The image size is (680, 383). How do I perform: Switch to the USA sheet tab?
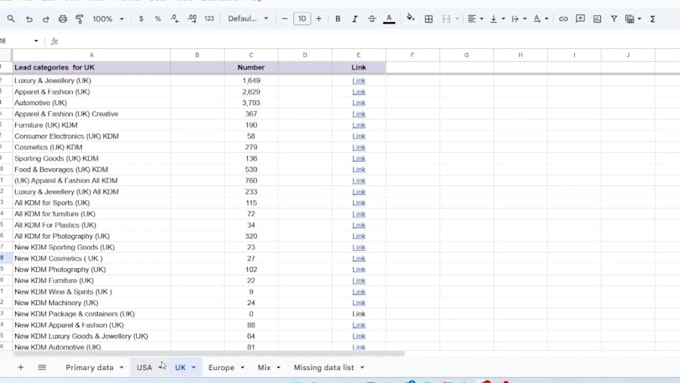click(144, 367)
